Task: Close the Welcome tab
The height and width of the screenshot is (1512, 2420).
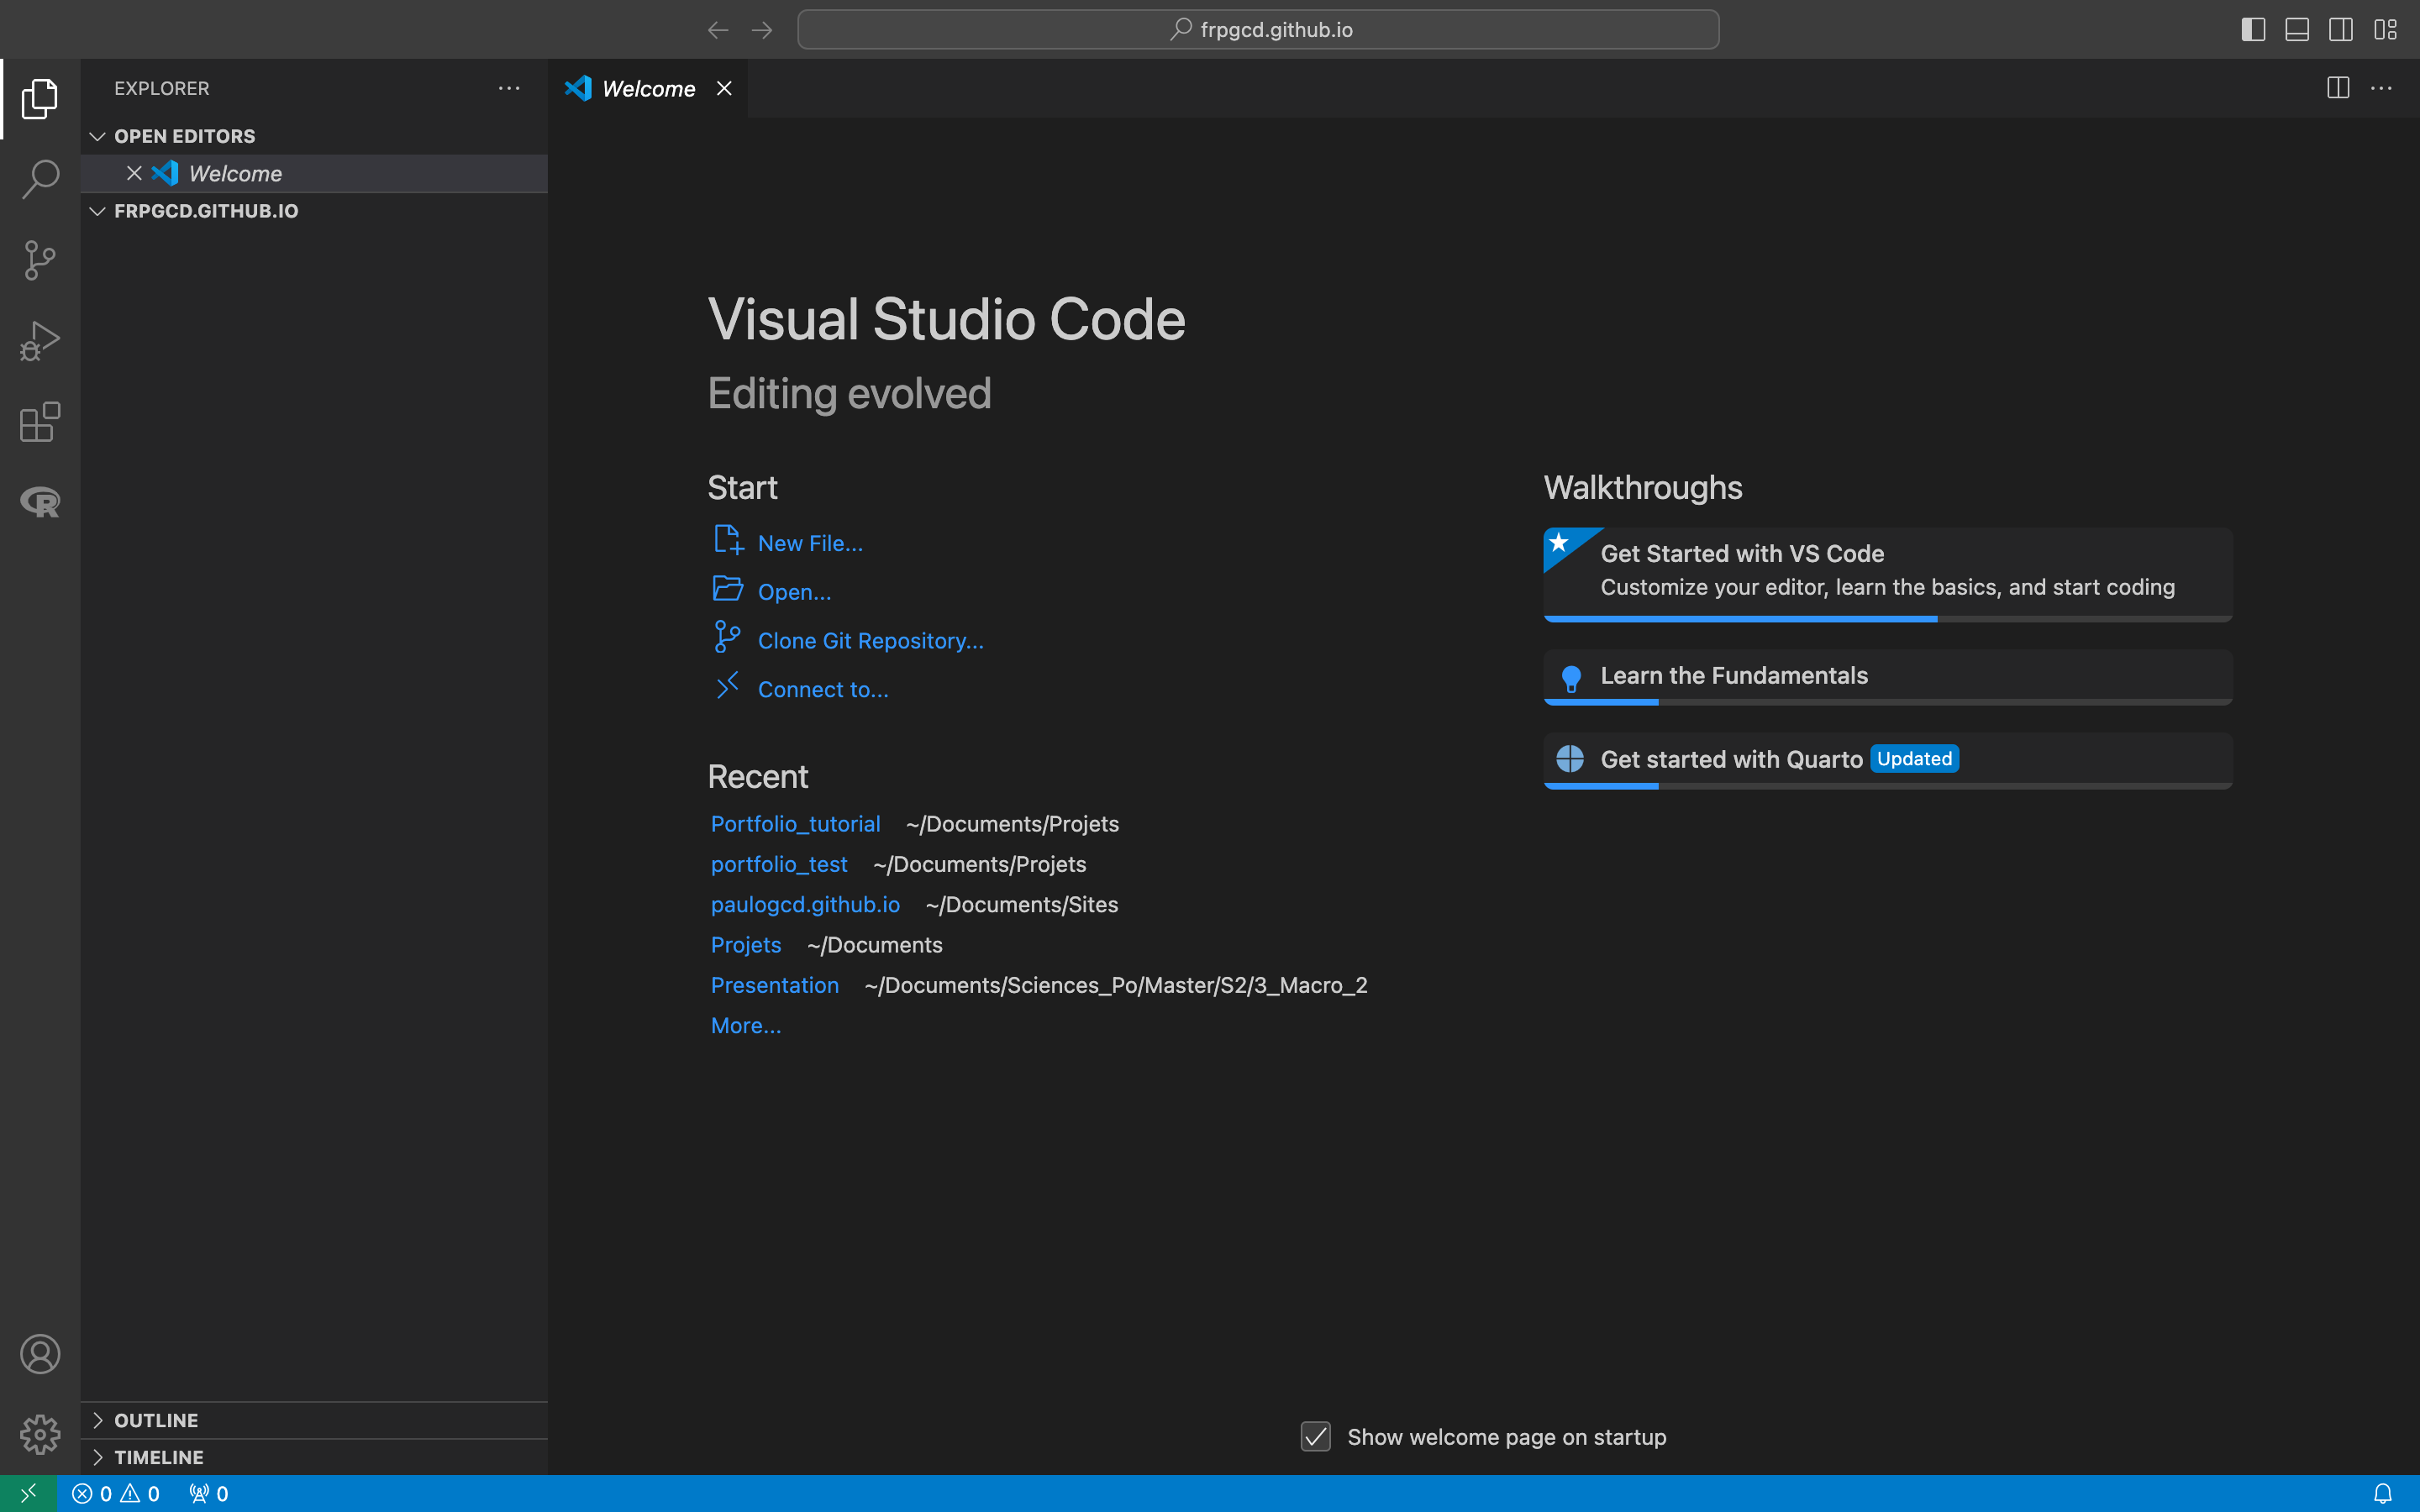Action: tap(724, 88)
